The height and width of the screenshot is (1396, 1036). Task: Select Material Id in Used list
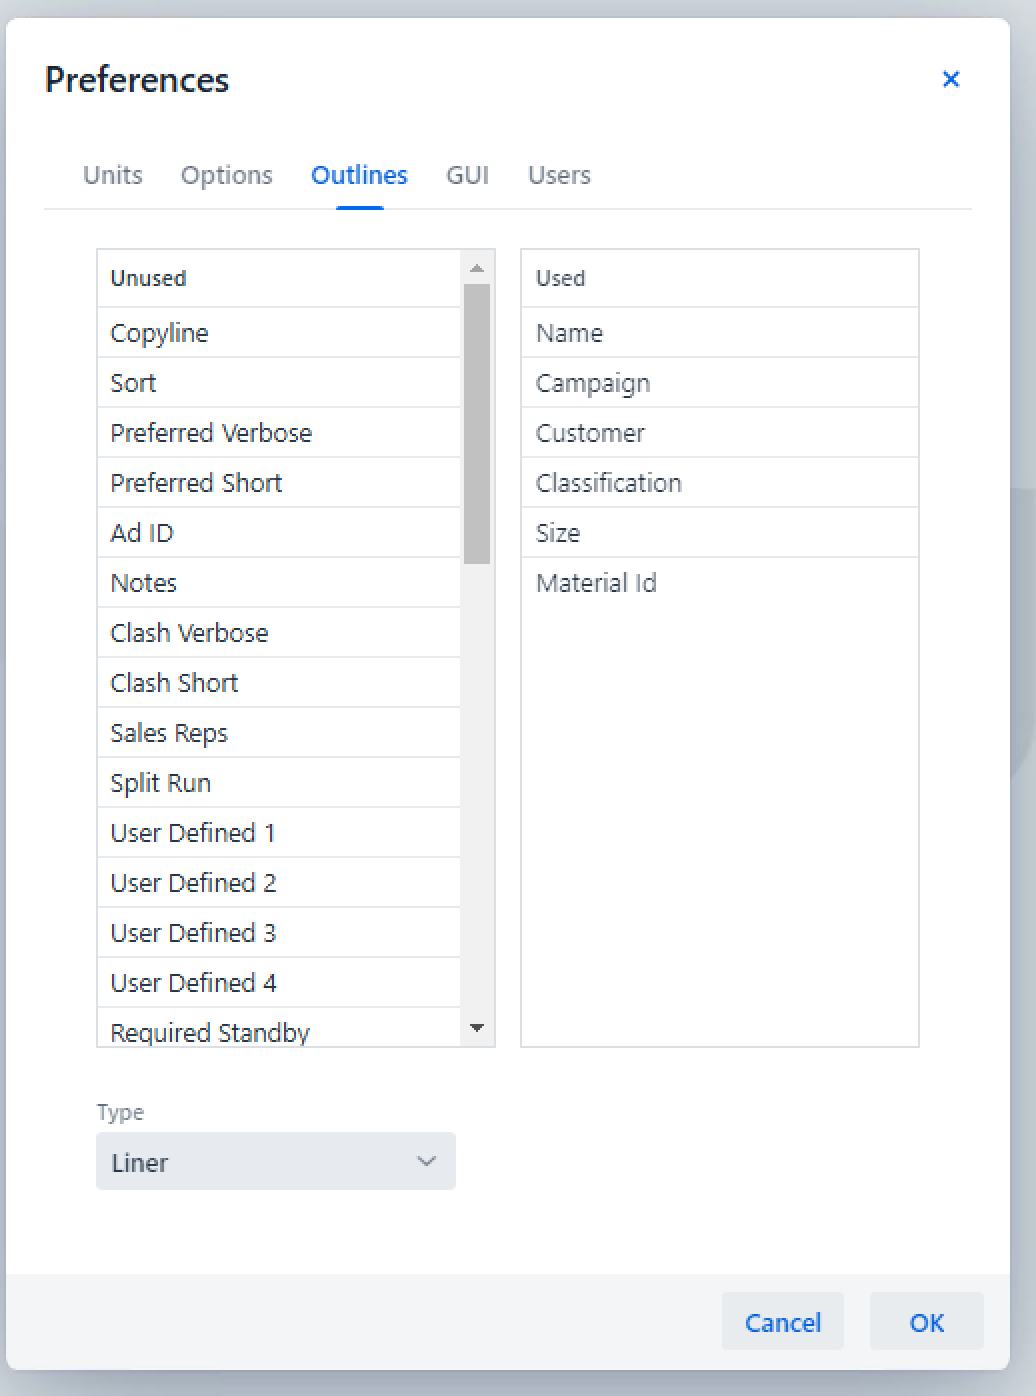pos(596,583)
